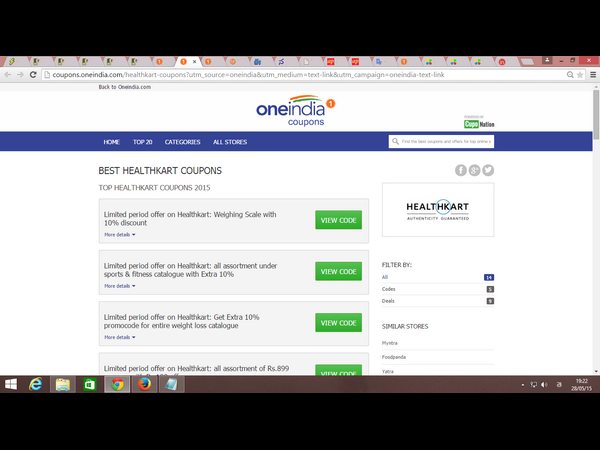The image size is (600, 450).
Task: Expand More details for sports & fitness offer
Action: pos(119,286)
